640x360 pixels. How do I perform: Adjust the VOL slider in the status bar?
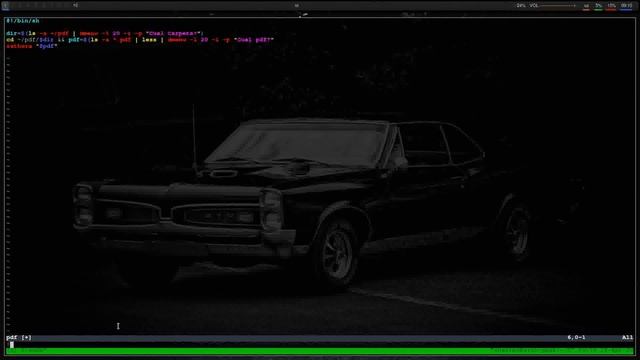tap(558, 6)
